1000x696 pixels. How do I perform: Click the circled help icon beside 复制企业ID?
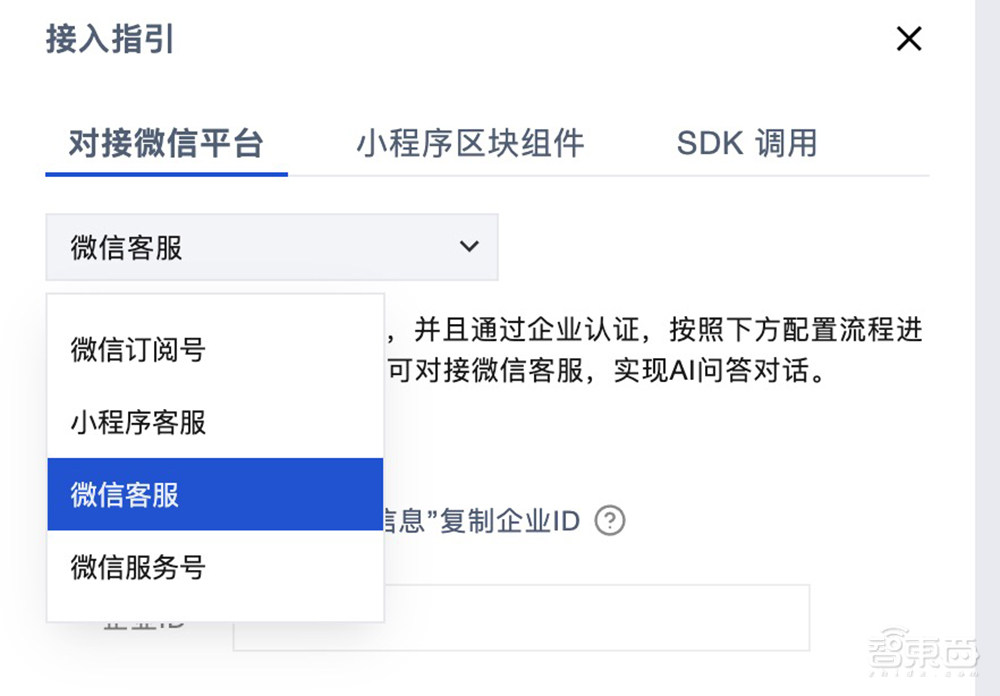611,521
